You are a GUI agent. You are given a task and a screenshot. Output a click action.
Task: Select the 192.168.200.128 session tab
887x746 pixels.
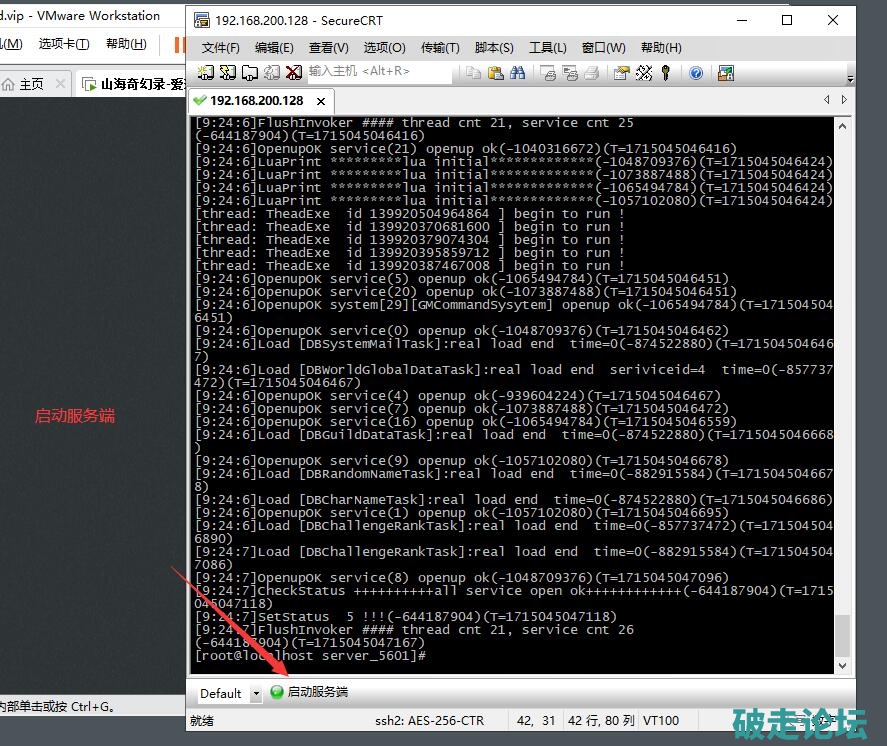pyautogui.click(x=255, y=101)
